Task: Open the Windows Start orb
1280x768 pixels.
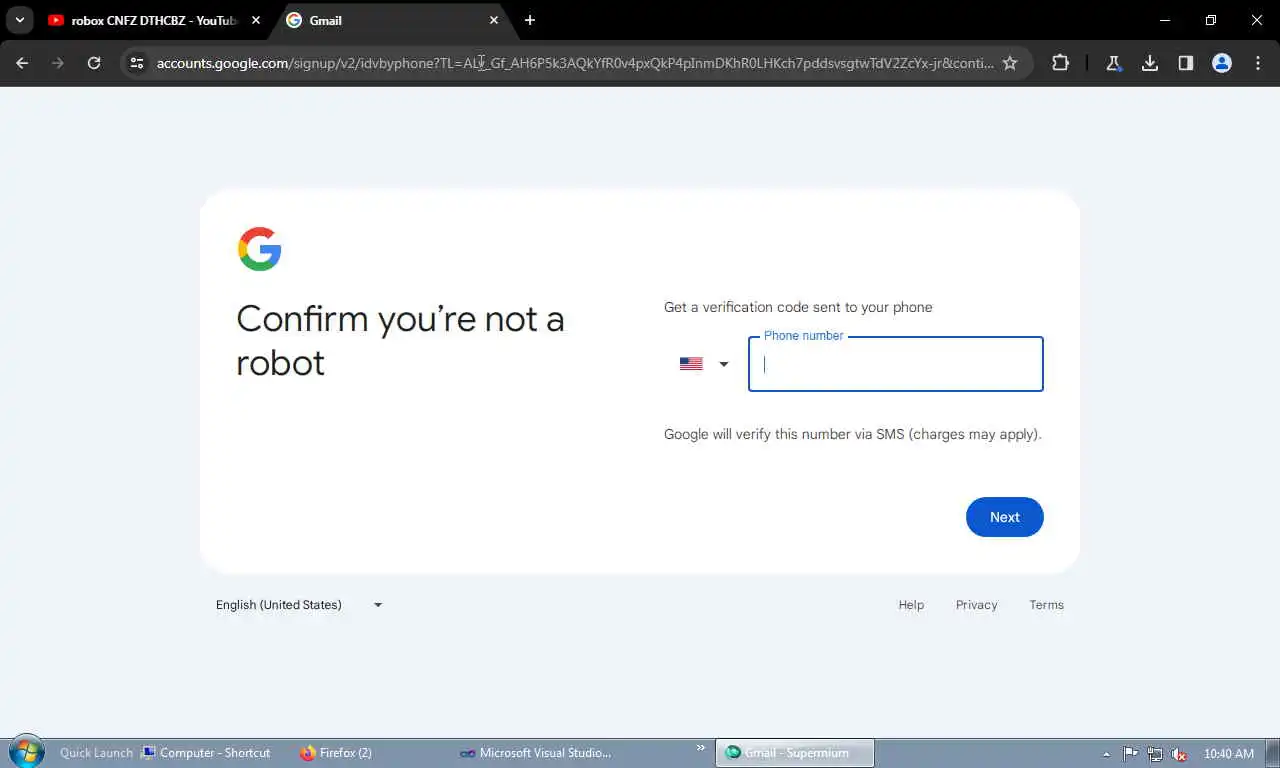Action: coord(26,752)
